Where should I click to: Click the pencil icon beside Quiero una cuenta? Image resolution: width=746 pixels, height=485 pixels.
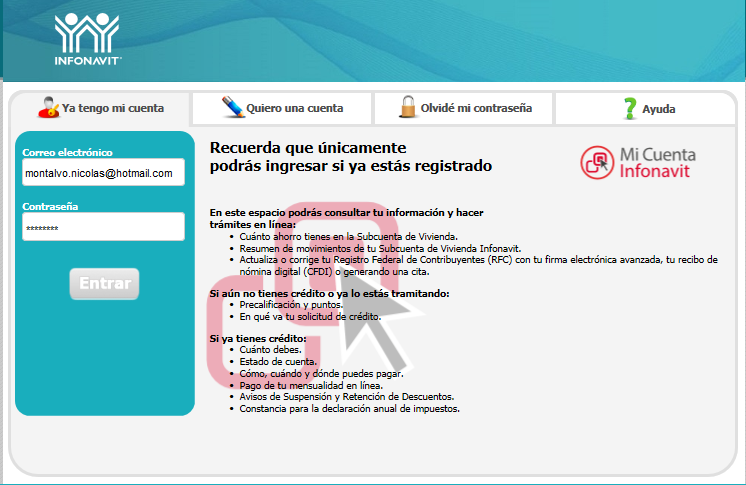pyautogui.click(x=232, y=107)
